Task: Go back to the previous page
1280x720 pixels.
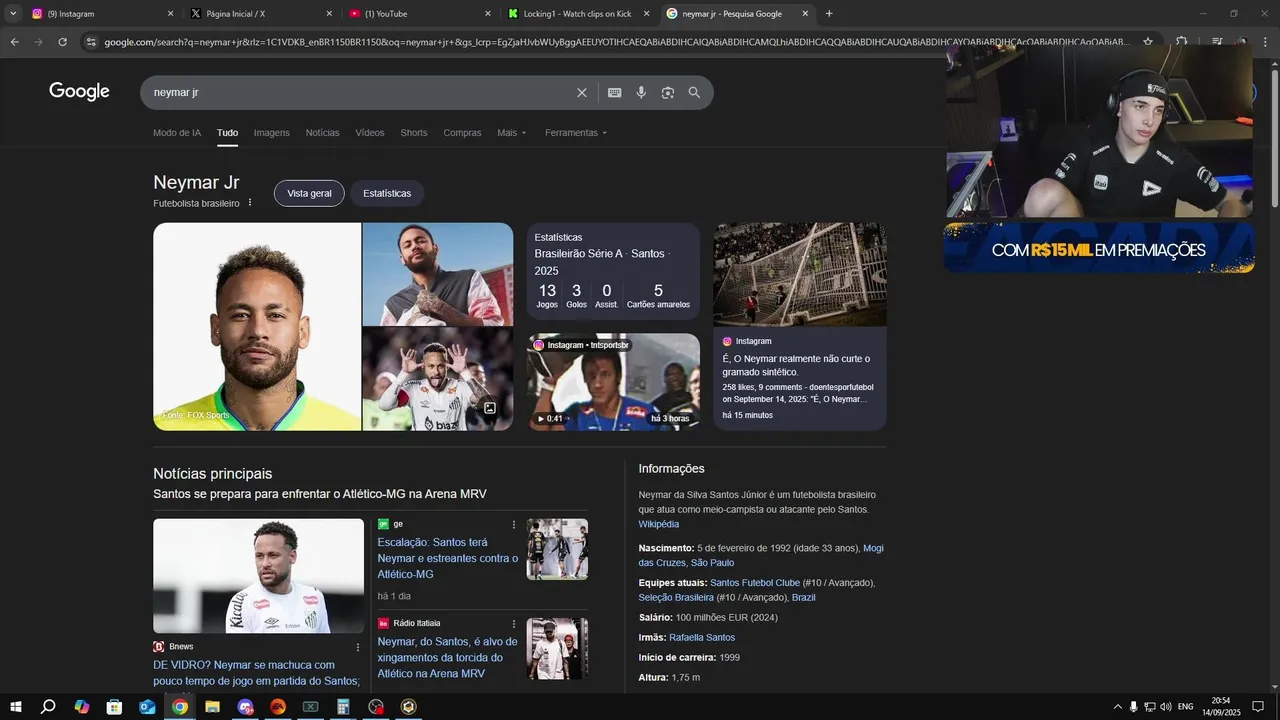Action: pos(14,42)
